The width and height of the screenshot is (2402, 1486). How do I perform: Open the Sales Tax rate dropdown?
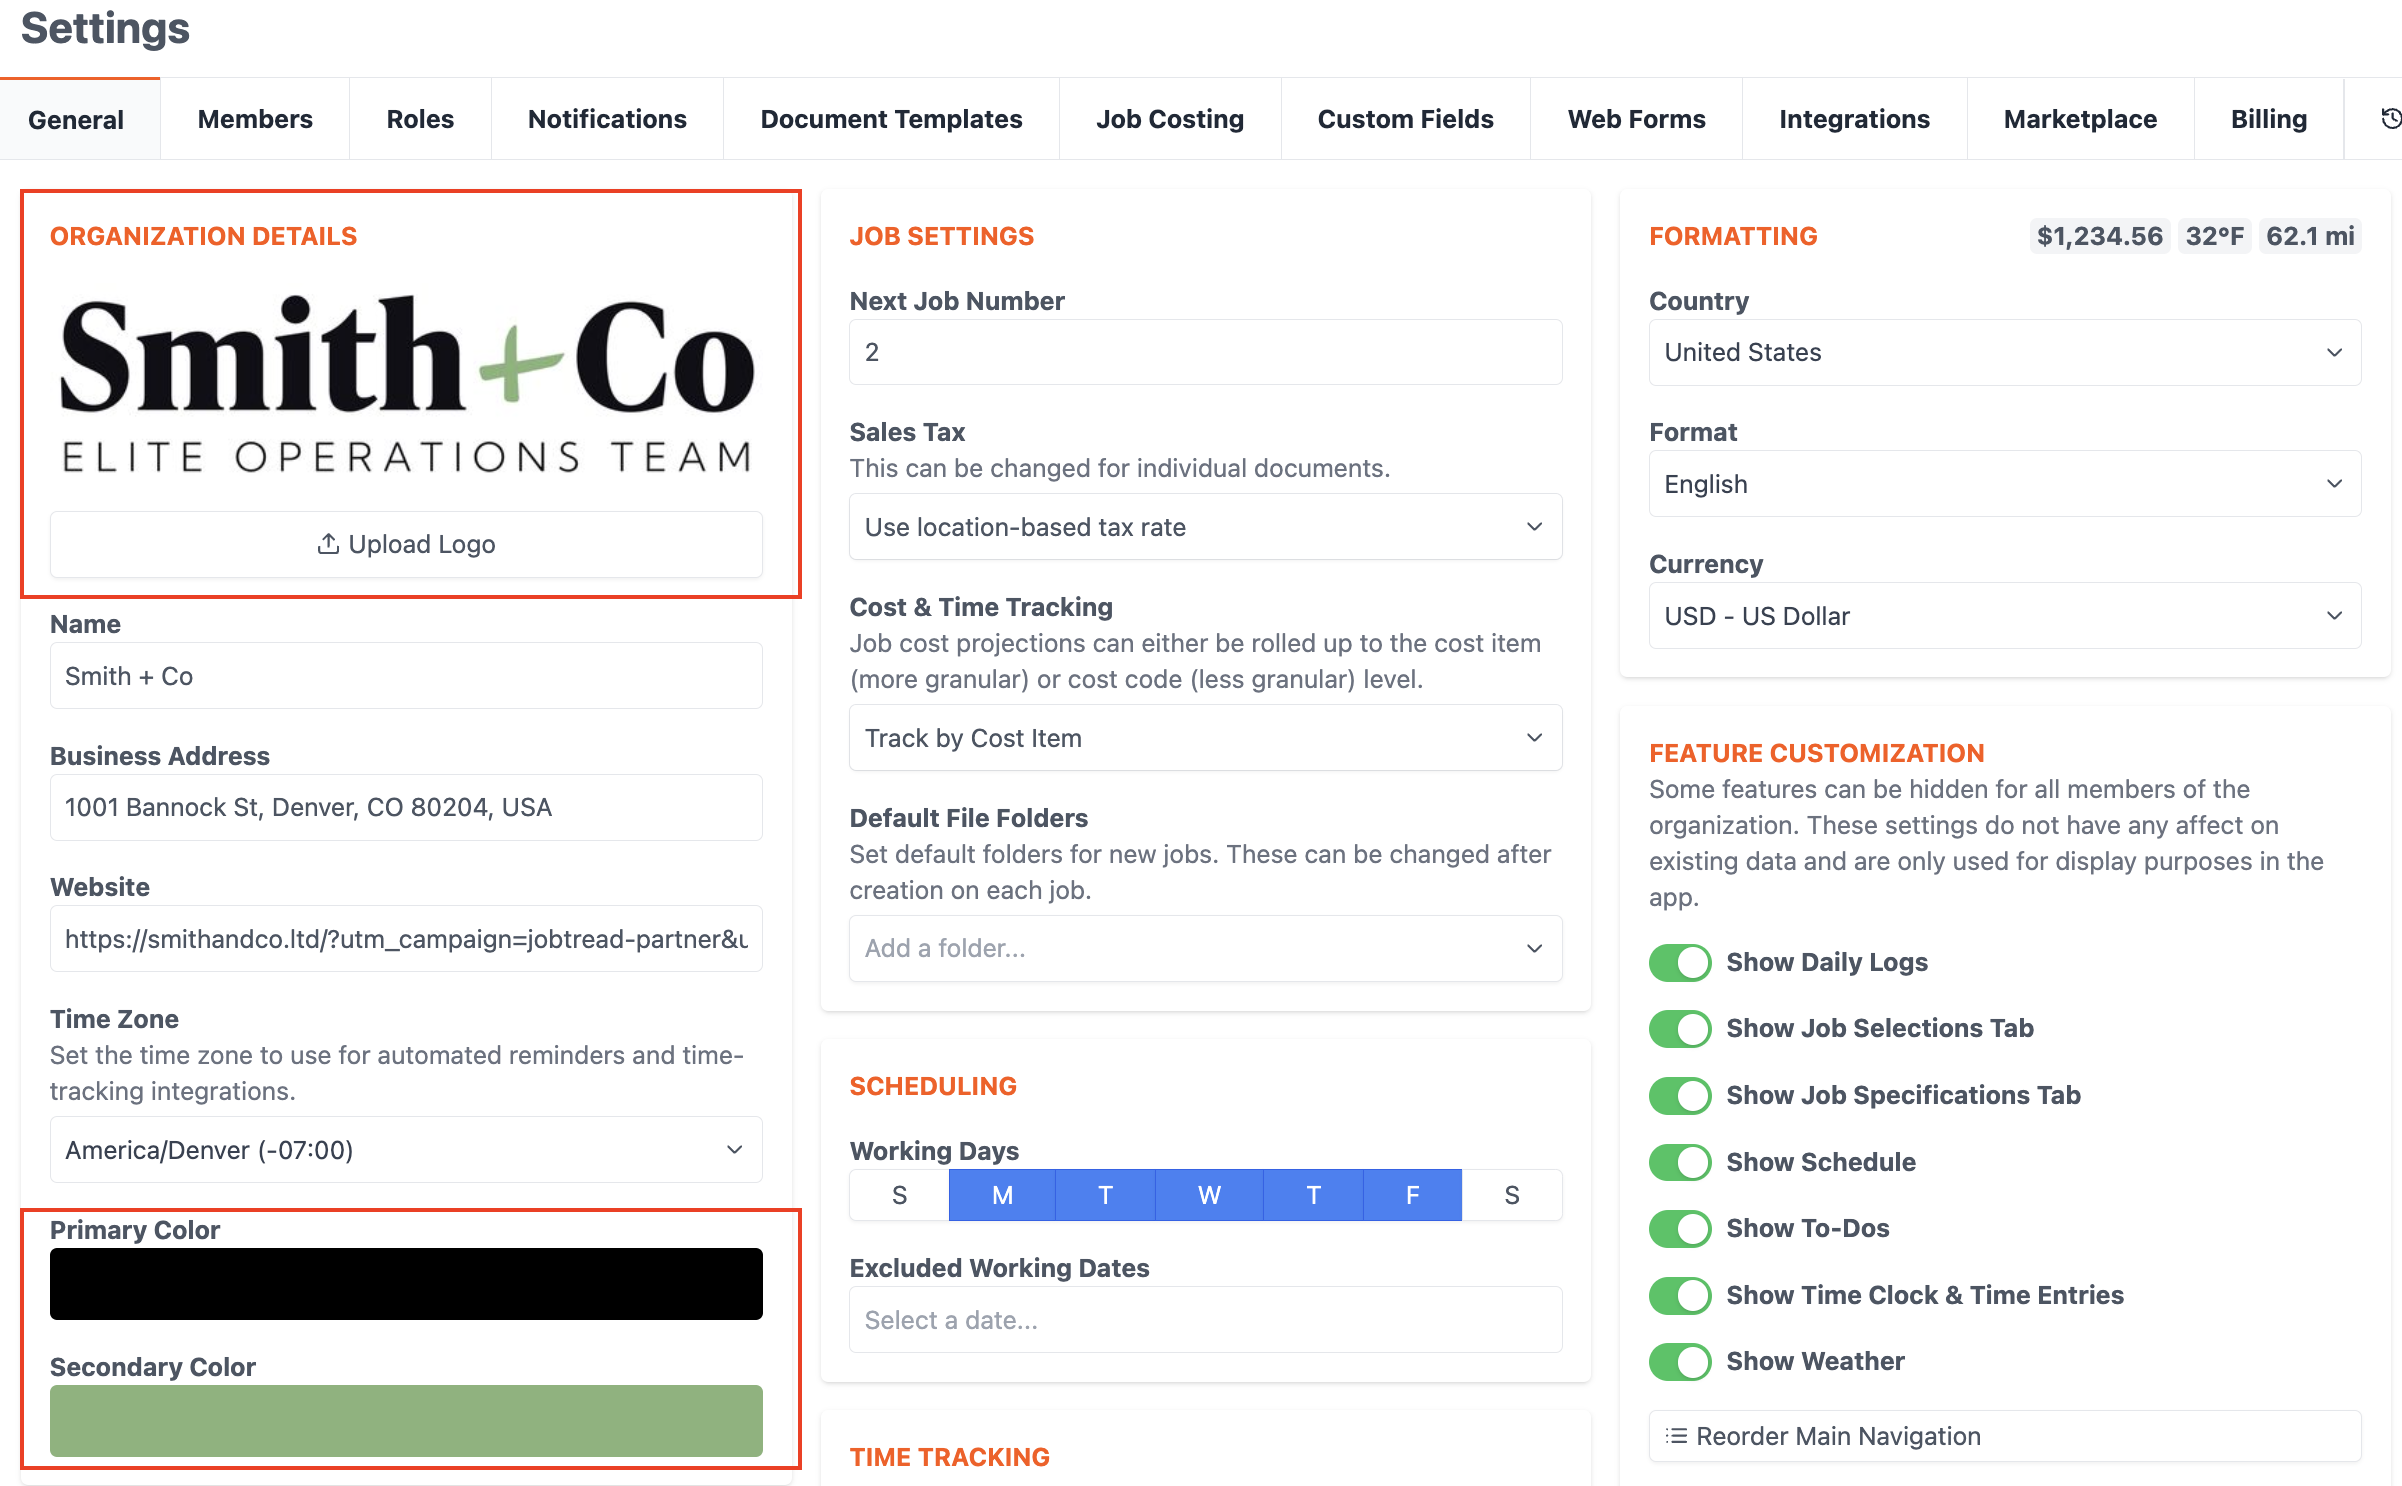pyautogui.click(x=1205, y=527)
